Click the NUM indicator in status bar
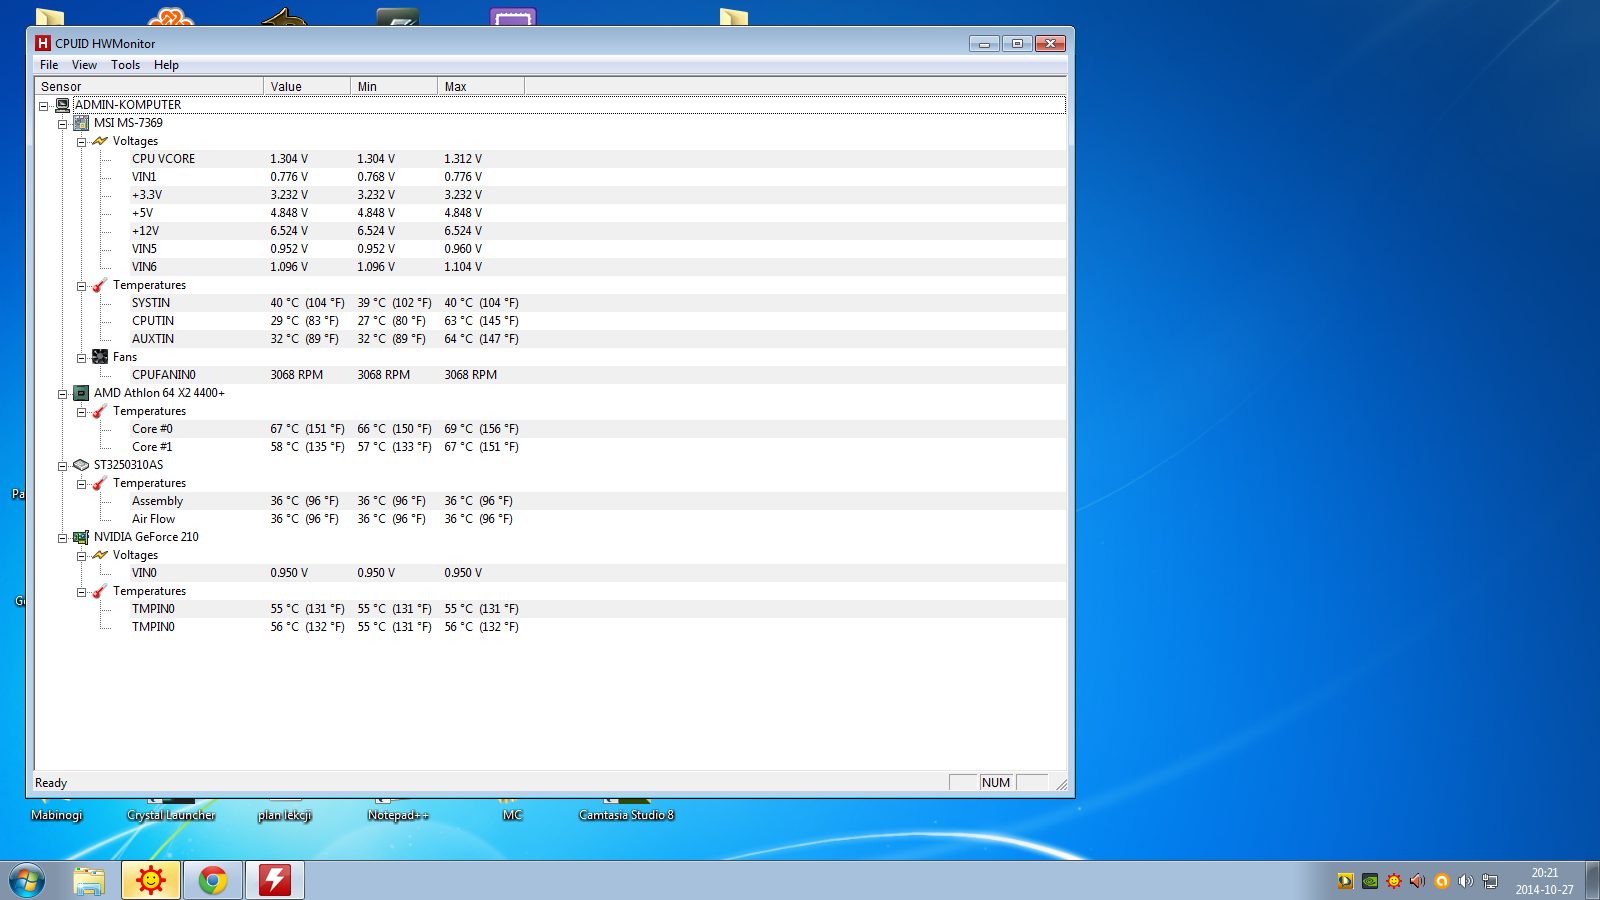The image size is (1600, 900). pyautogui.click(x=996, y=783)
